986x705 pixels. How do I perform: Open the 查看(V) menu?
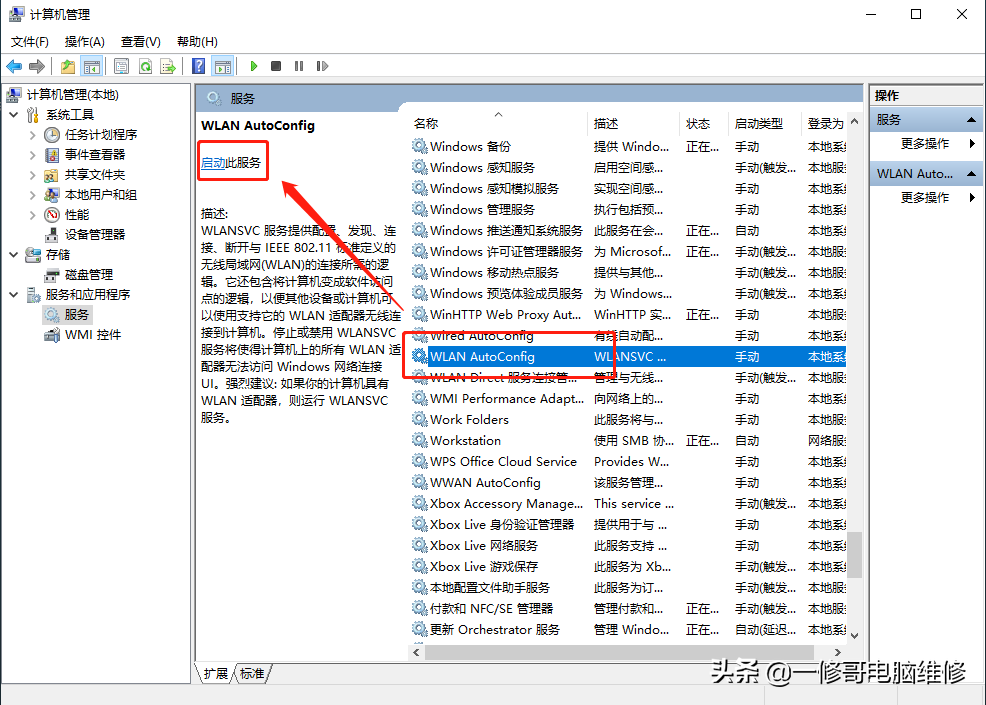pyautogui.click(x=141, y=42)
